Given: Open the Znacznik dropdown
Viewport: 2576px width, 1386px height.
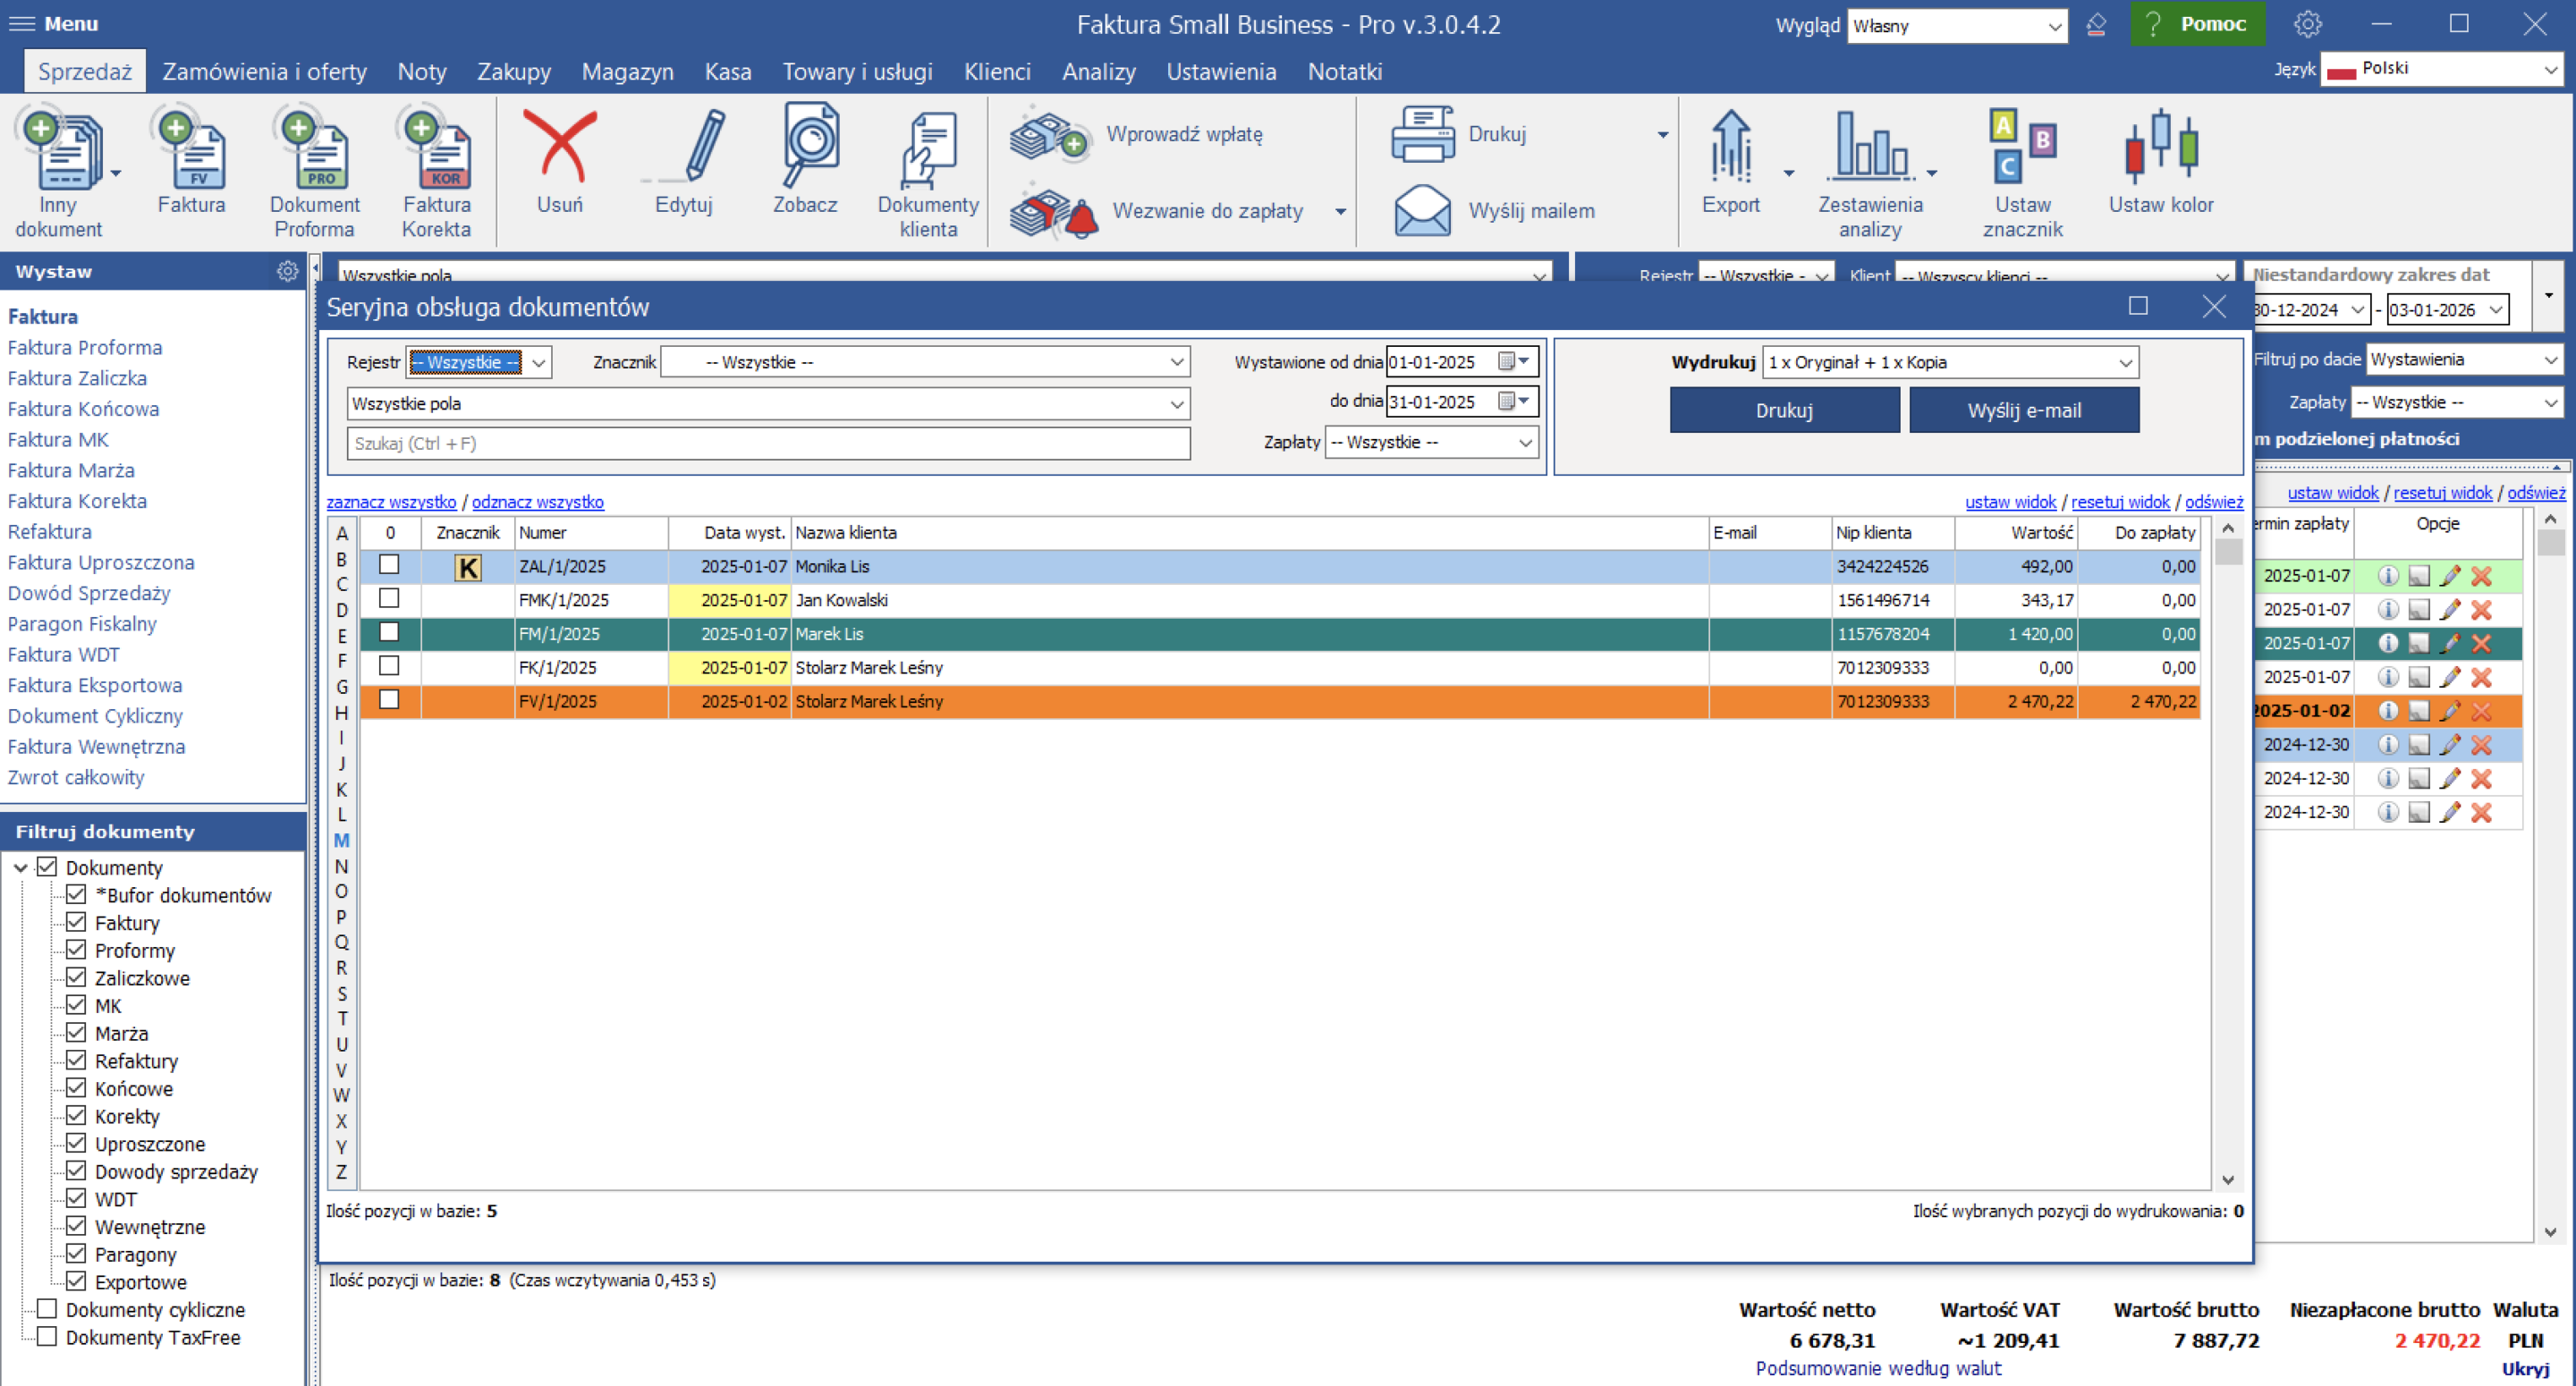Looking at the screenshot, I should pyautogui.click(x=925, y=362).
